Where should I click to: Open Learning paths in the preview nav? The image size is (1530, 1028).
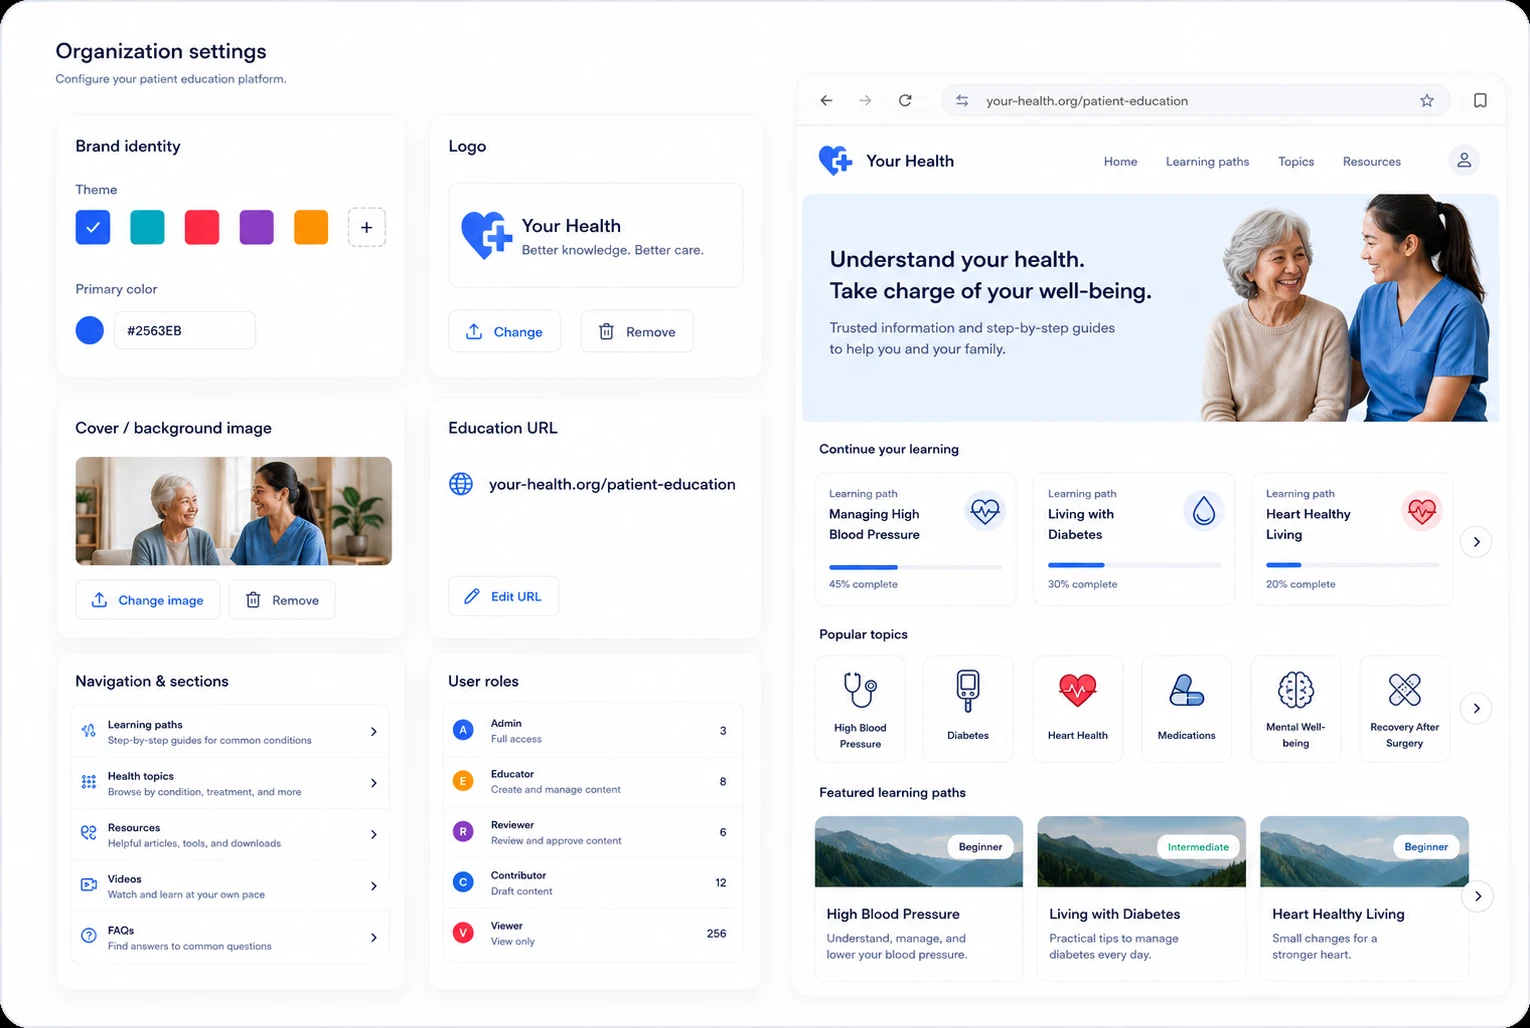[1207, 161]
